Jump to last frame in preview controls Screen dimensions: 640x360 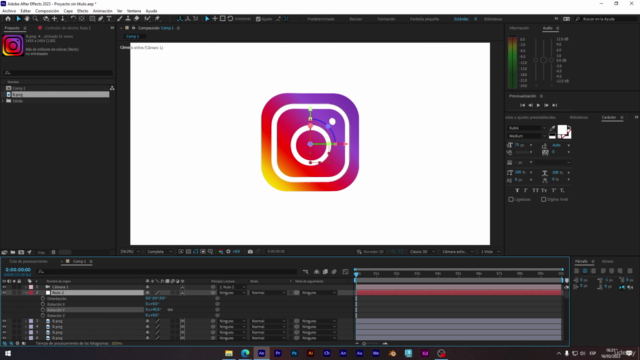point(554,105)
